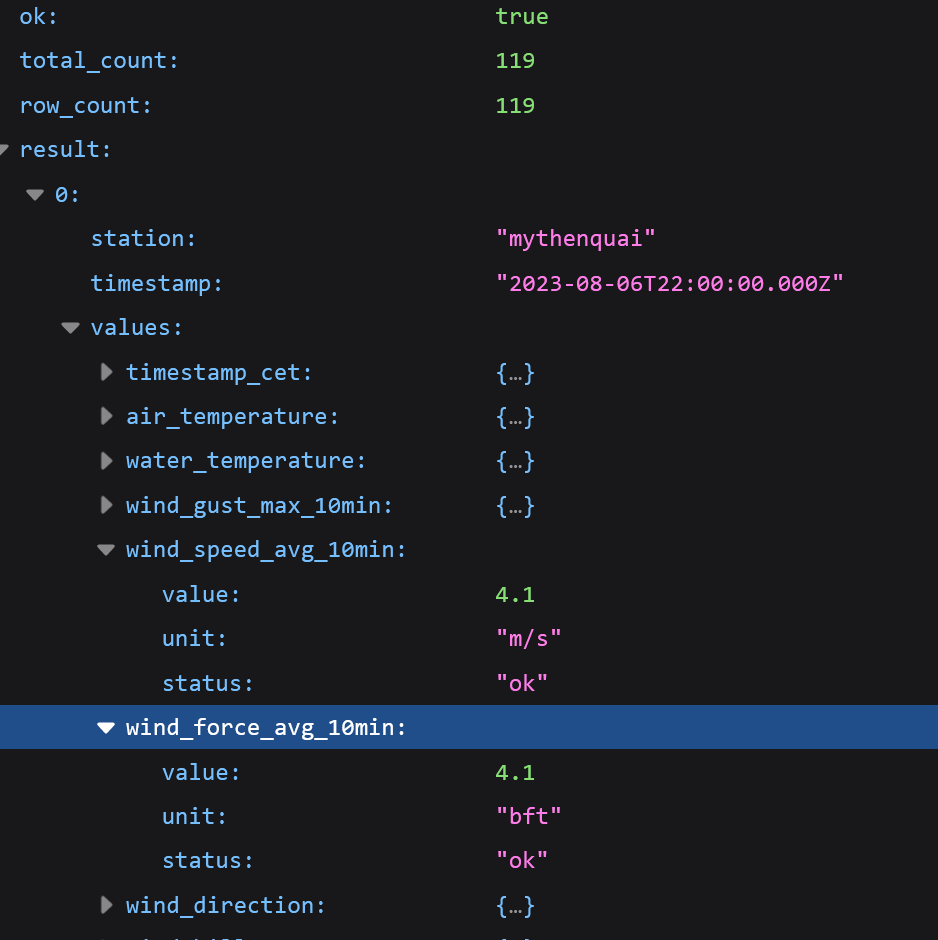Collapse the values object

(x=70, y=327)
